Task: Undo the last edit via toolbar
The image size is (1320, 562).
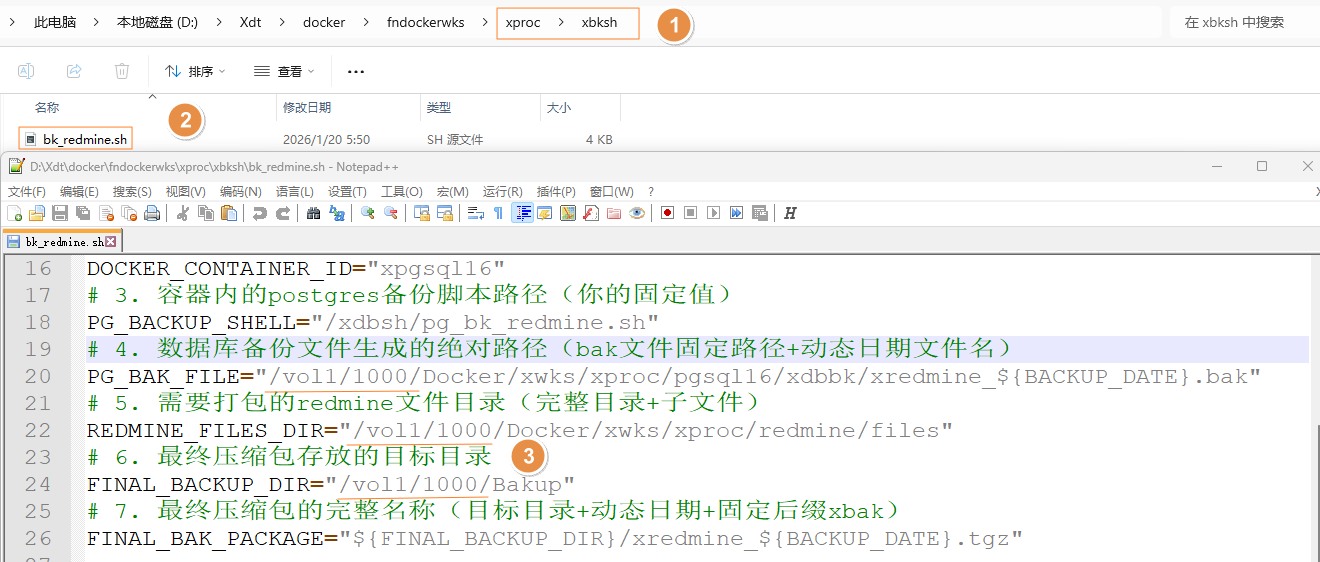Action: click(x=260, y=213)
